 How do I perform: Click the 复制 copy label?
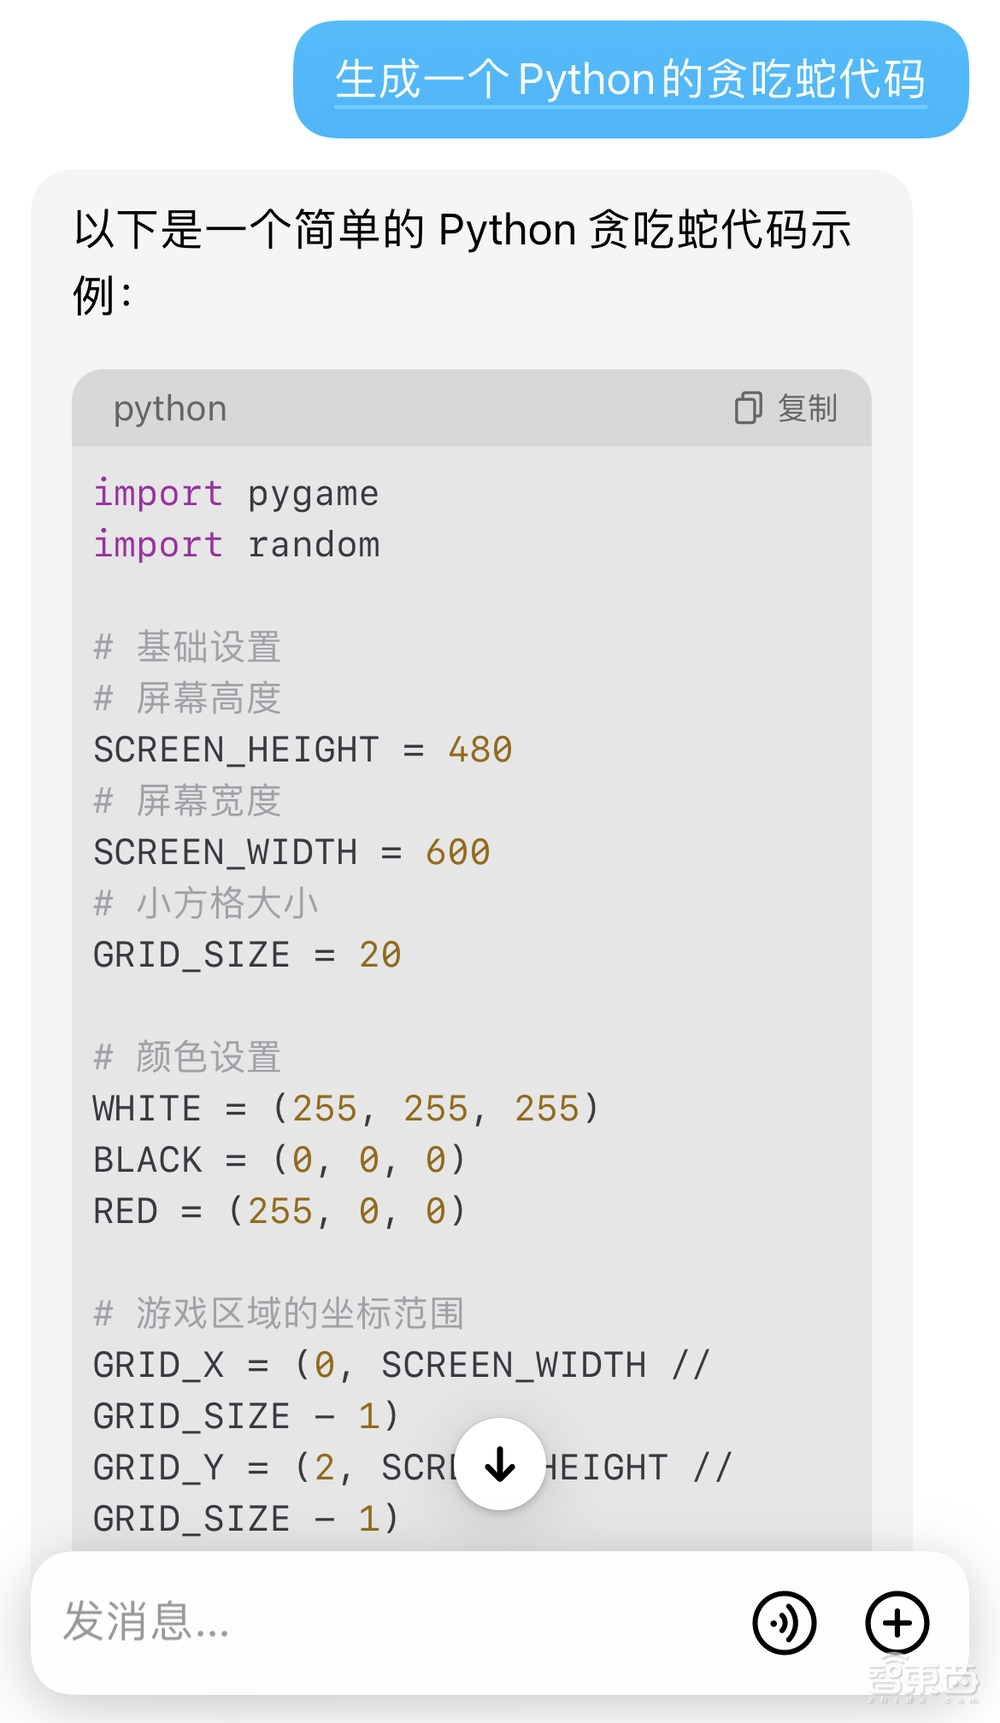(808, 408)
